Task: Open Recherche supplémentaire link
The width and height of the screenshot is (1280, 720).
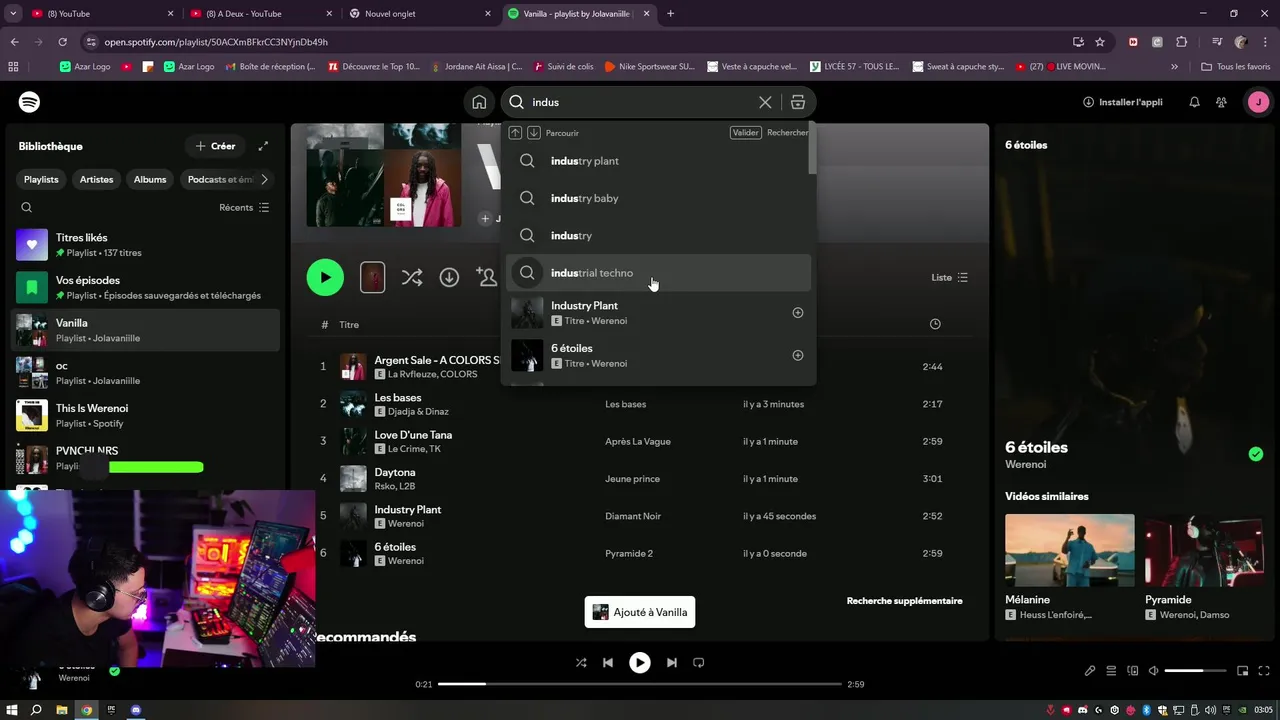Action: point(904,601)
